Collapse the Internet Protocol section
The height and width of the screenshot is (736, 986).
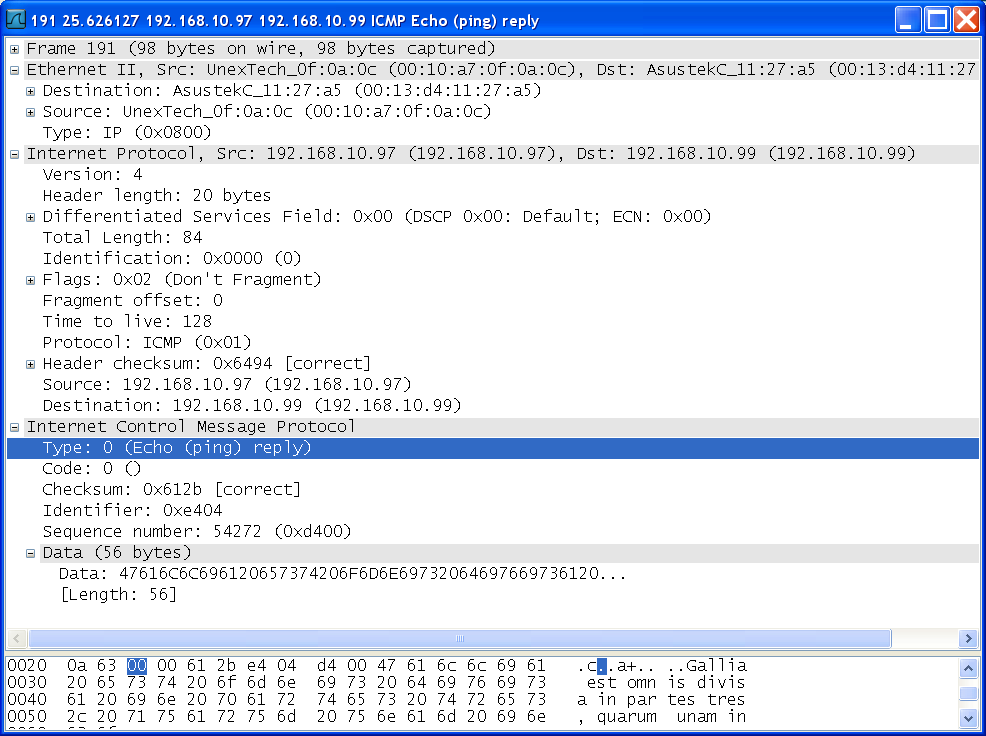click(14, 154)
